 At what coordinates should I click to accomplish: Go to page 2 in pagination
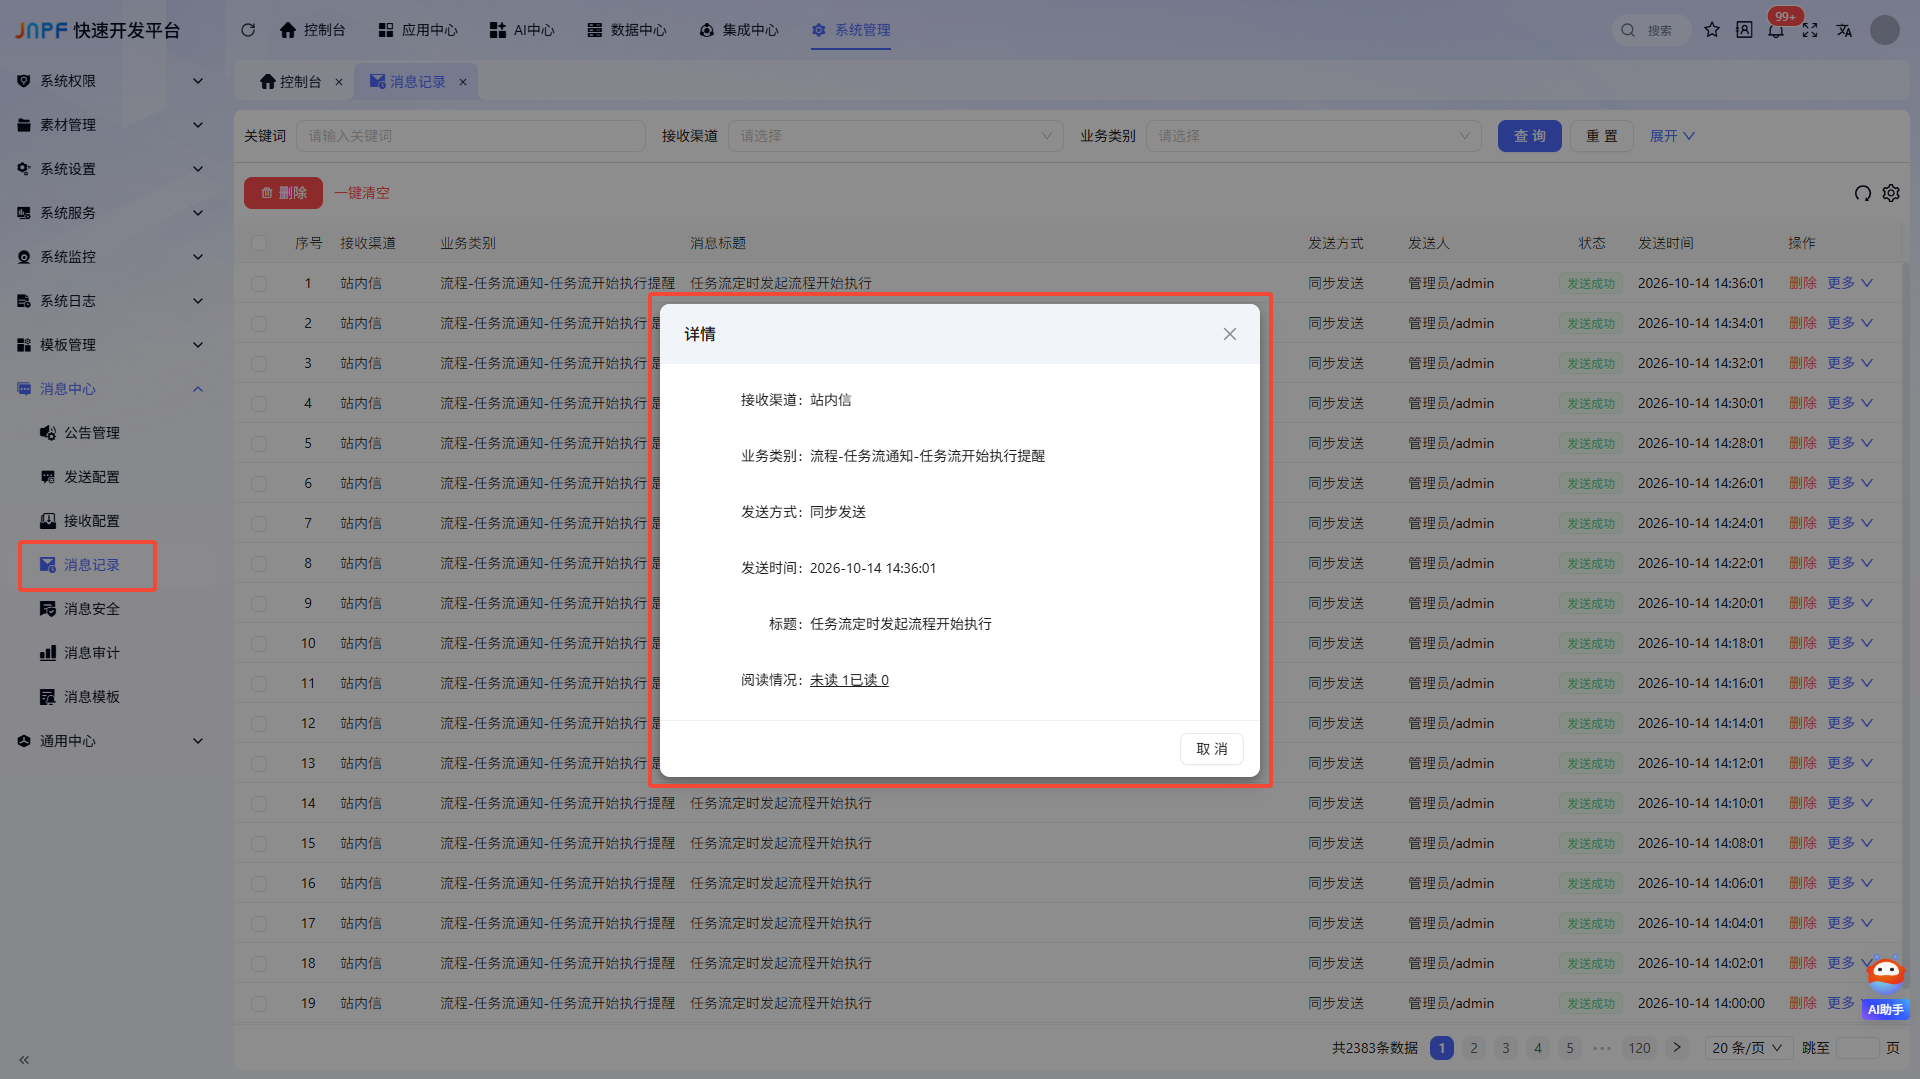click(x=1474, y=1048)
